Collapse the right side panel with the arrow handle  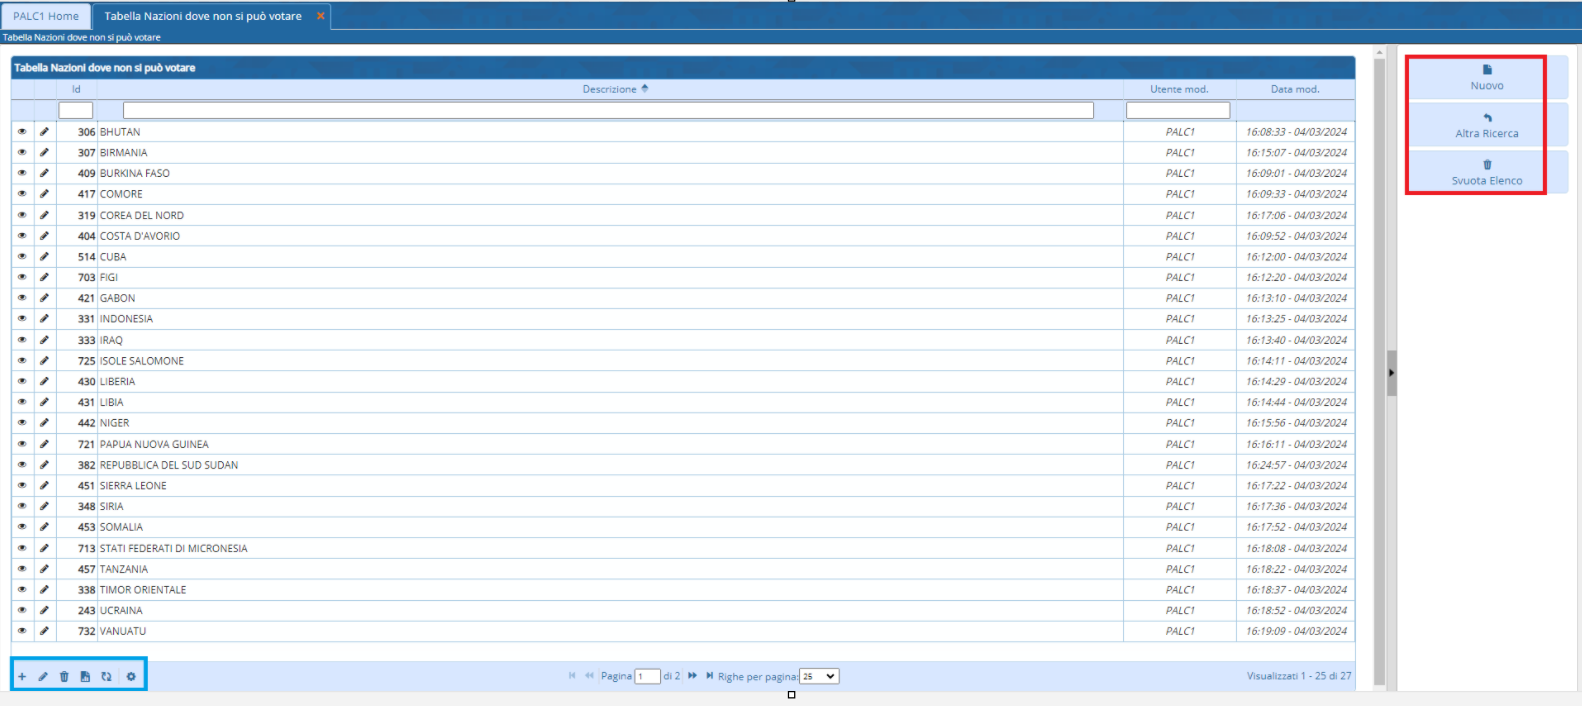pyautogui.click(x=1391, y=373)
